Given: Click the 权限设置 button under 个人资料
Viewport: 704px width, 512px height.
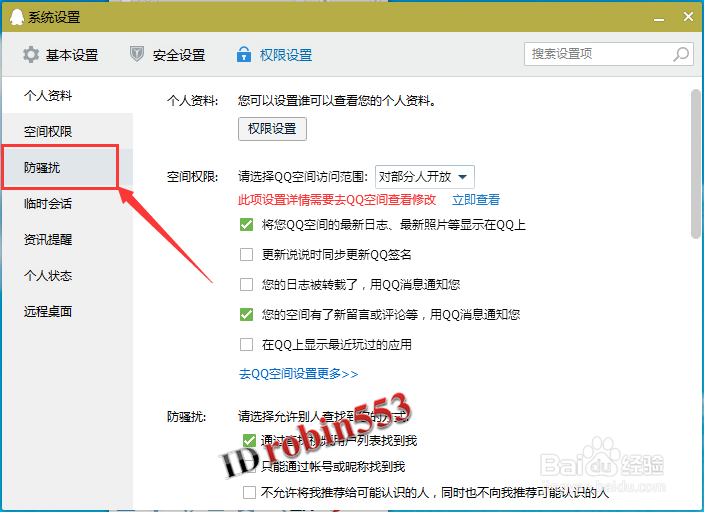Looking at the screenshot, I should pos(272,129).
